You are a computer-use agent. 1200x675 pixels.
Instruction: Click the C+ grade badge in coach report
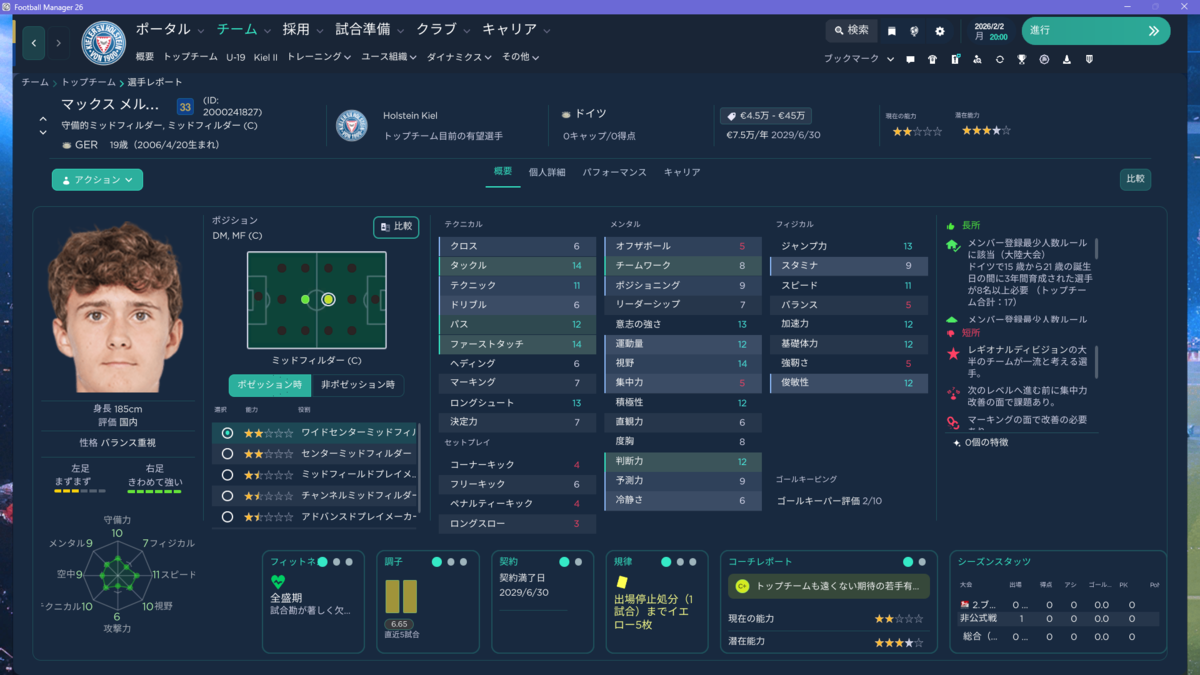[x=742, y=587]
